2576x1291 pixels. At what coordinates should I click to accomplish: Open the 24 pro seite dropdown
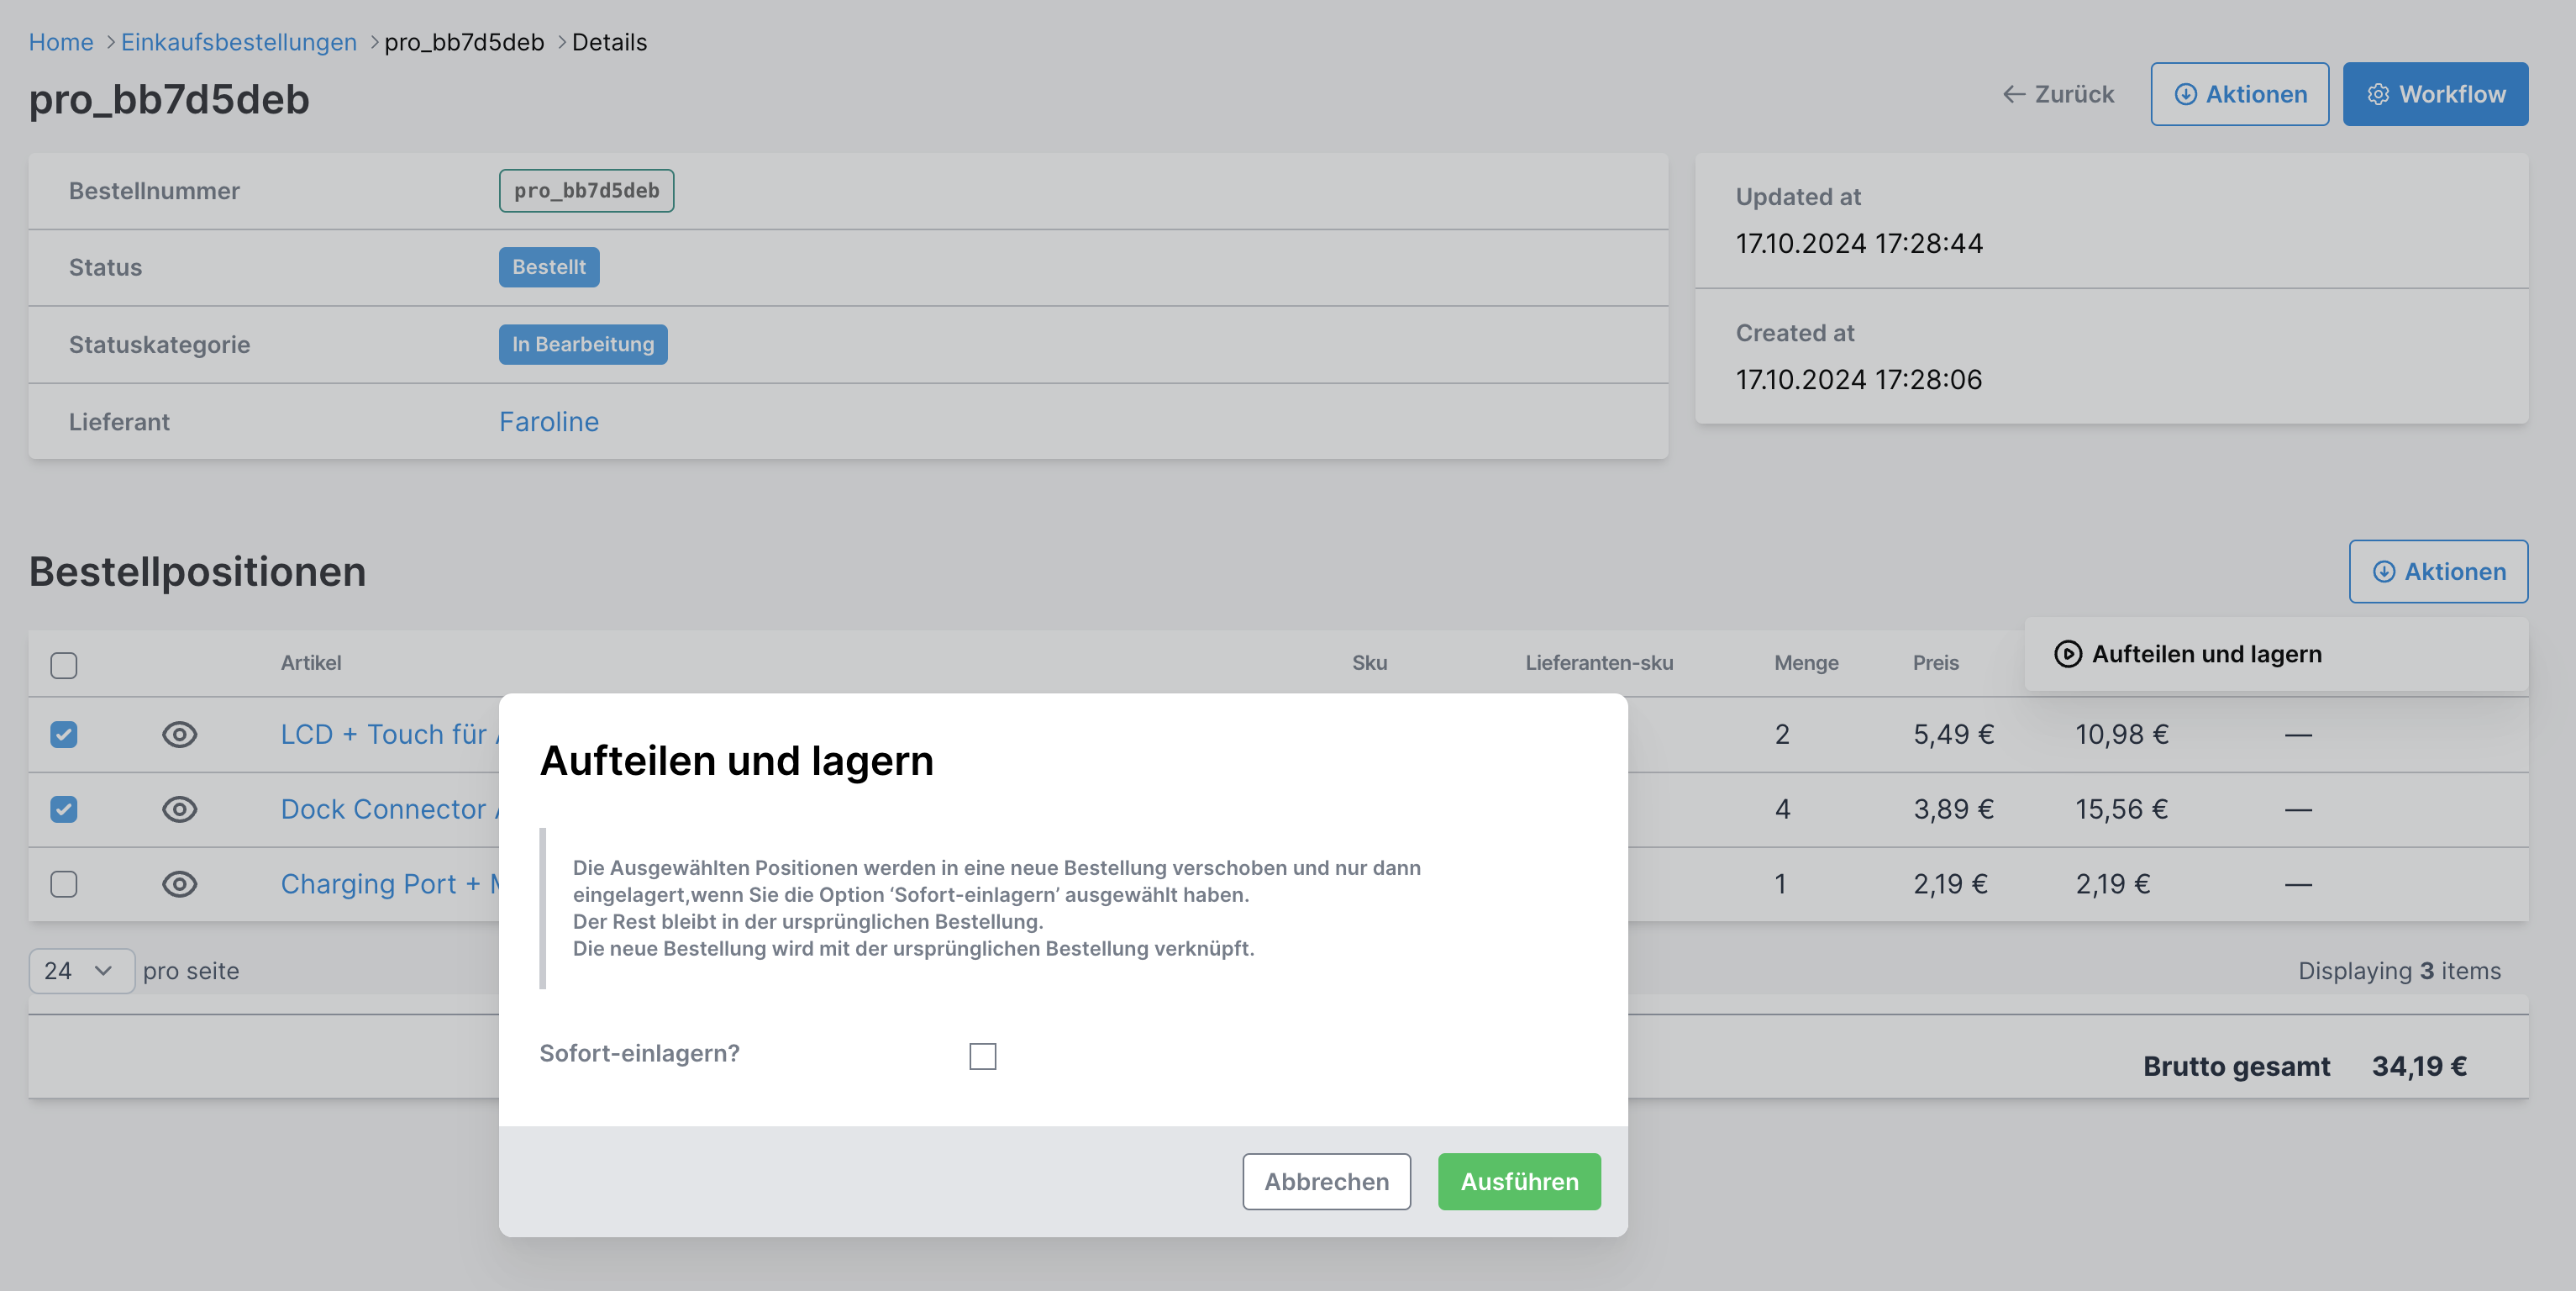point(81,971)
